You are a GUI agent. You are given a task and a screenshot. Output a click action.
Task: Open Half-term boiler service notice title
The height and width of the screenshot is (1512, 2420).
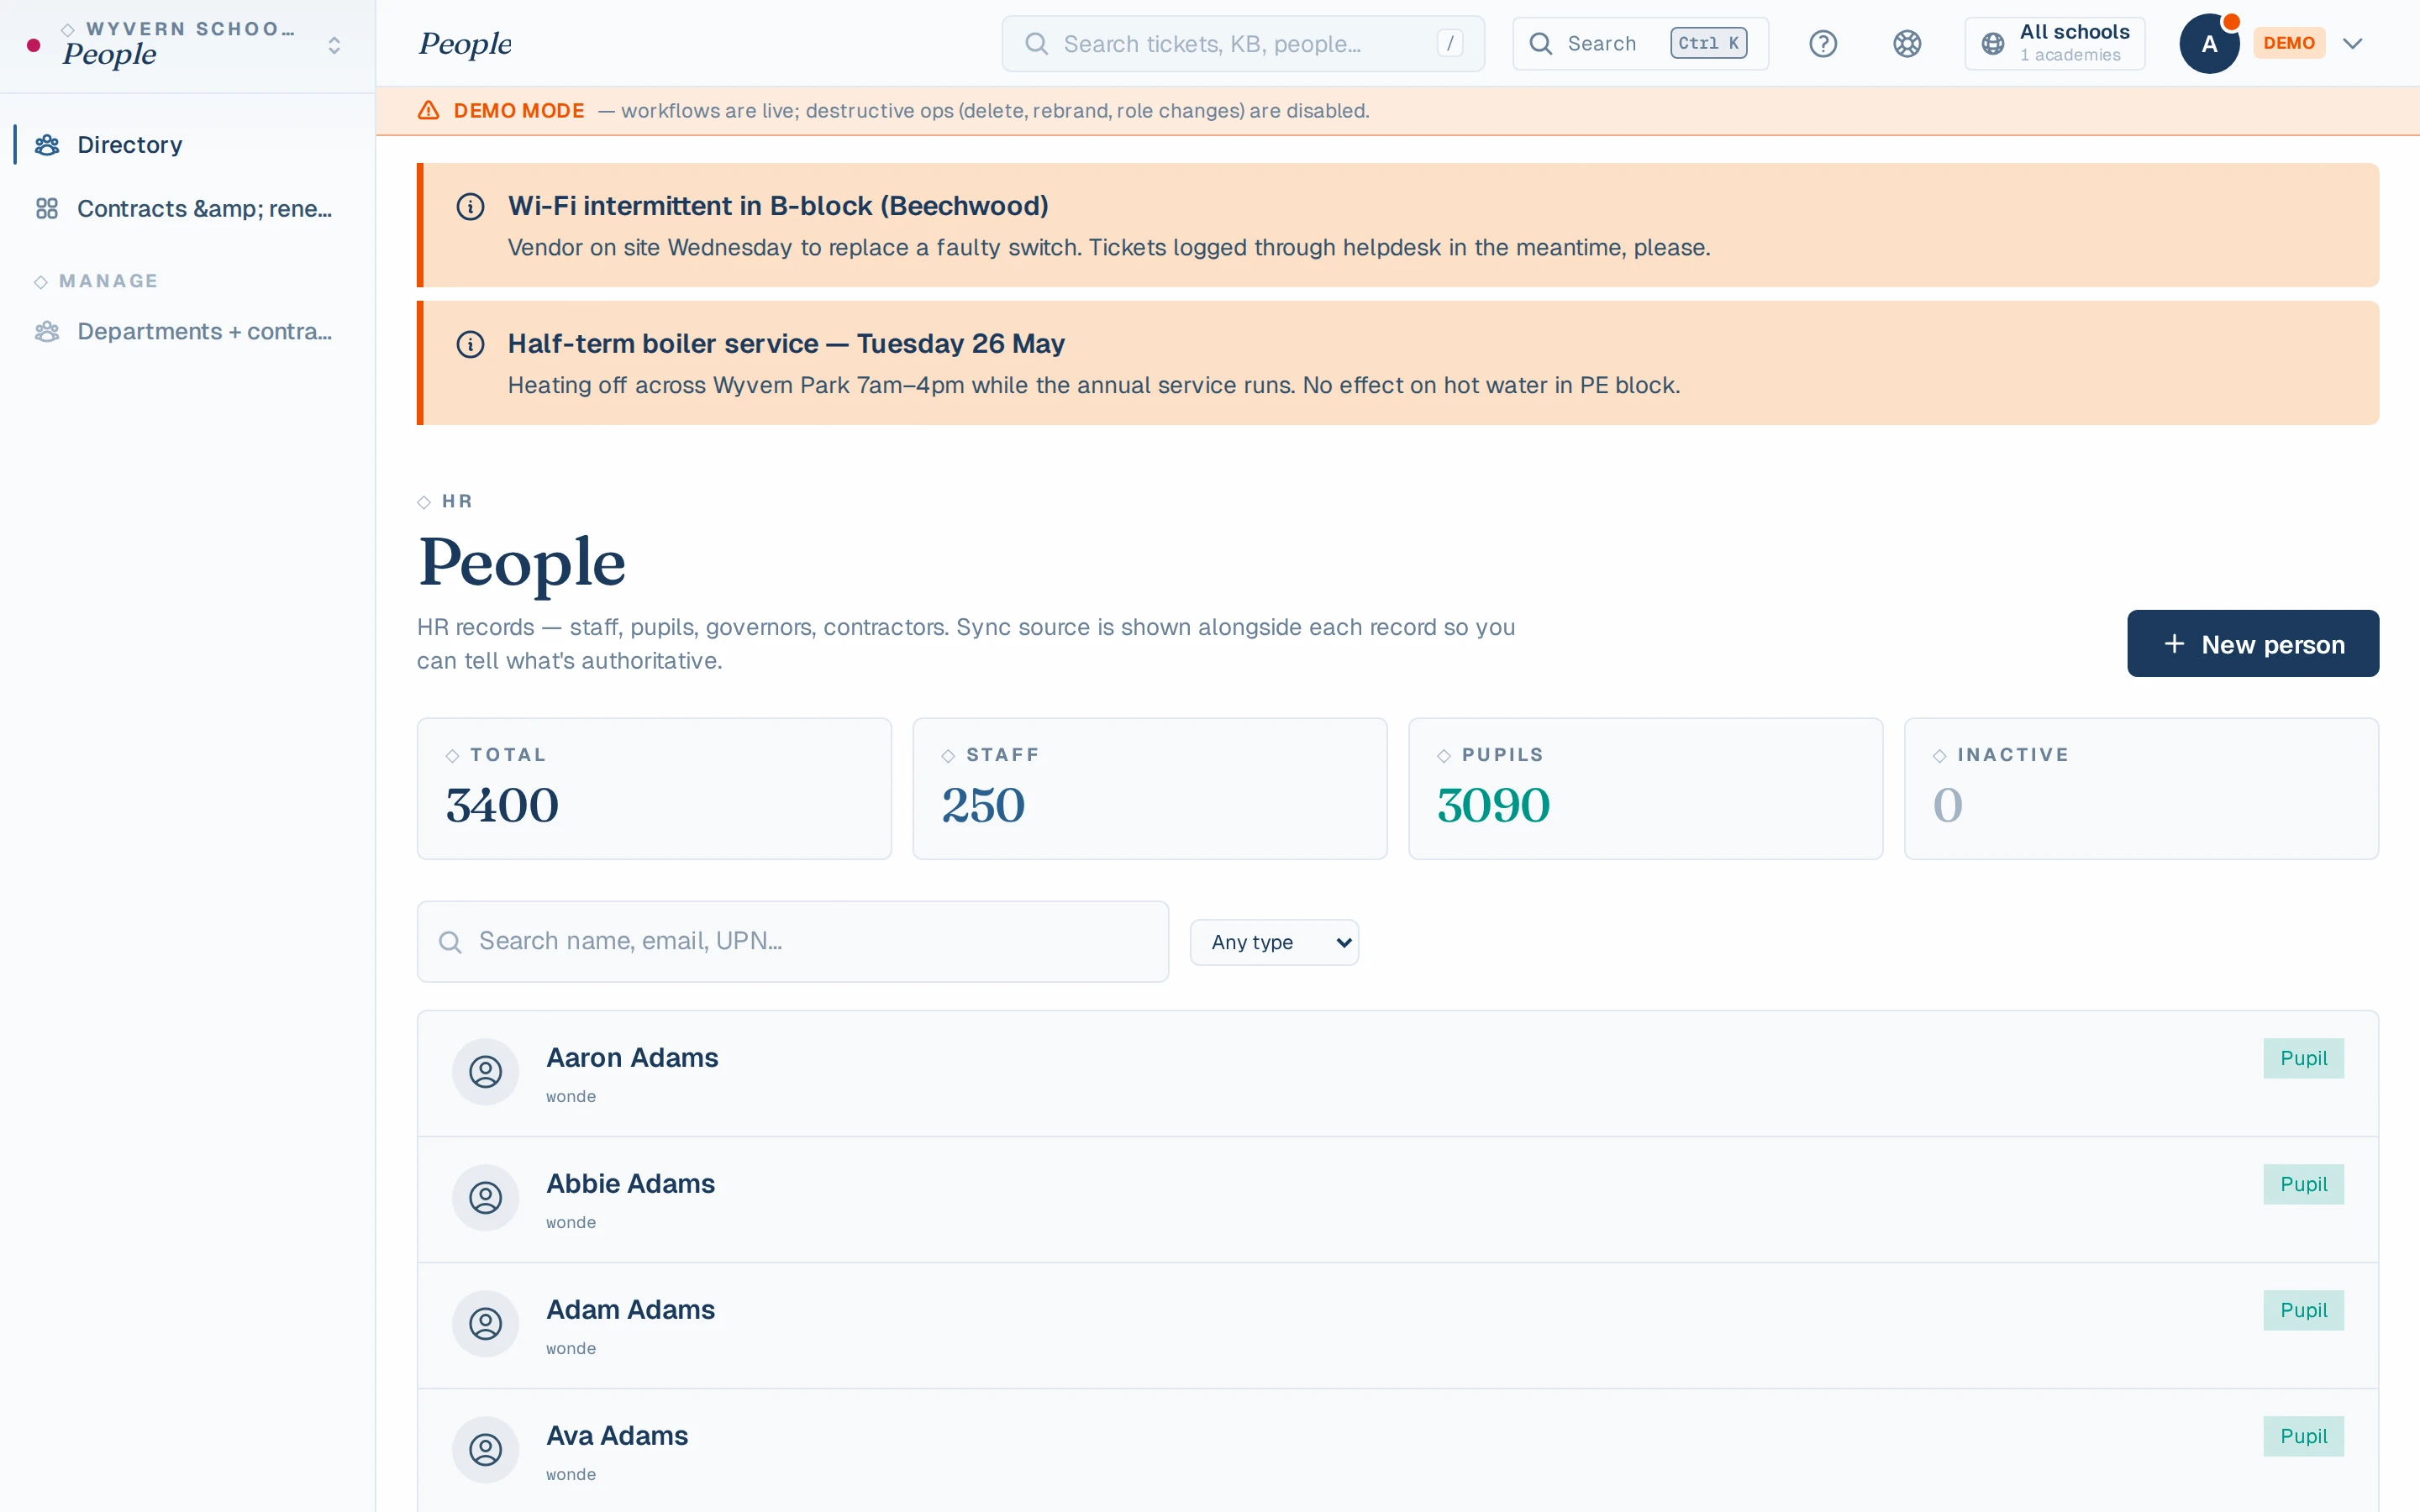[x=786, y=344]
